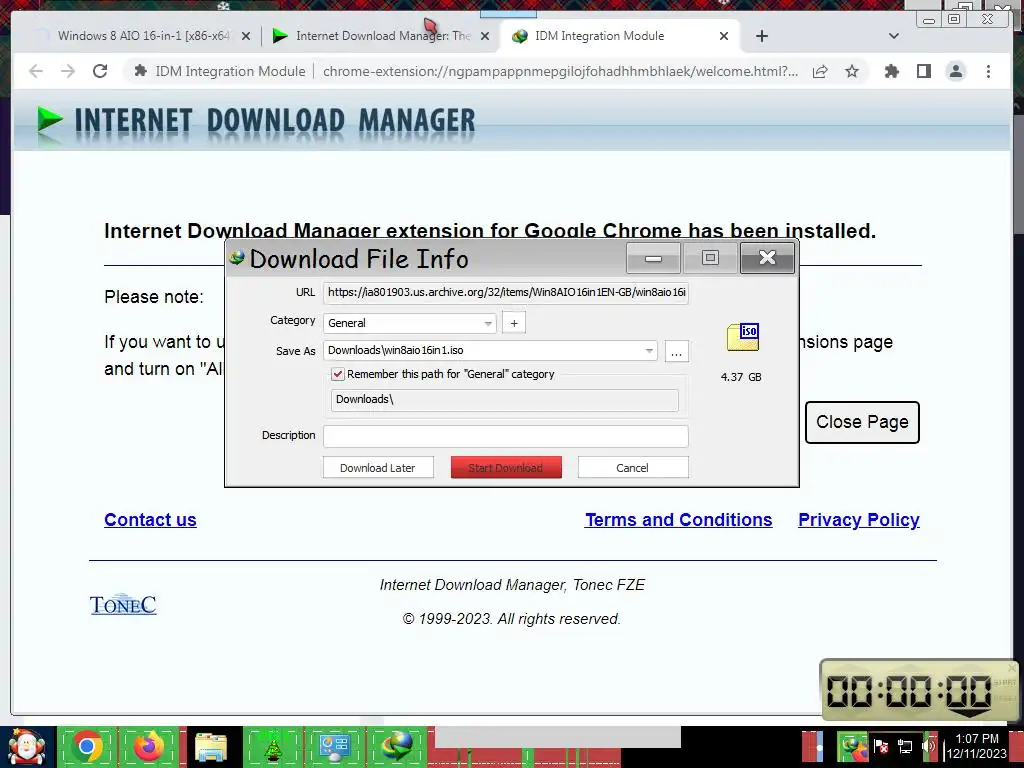Click the volume speaker tray icon
Screen dimensions: 1024x768
point(929,746)
